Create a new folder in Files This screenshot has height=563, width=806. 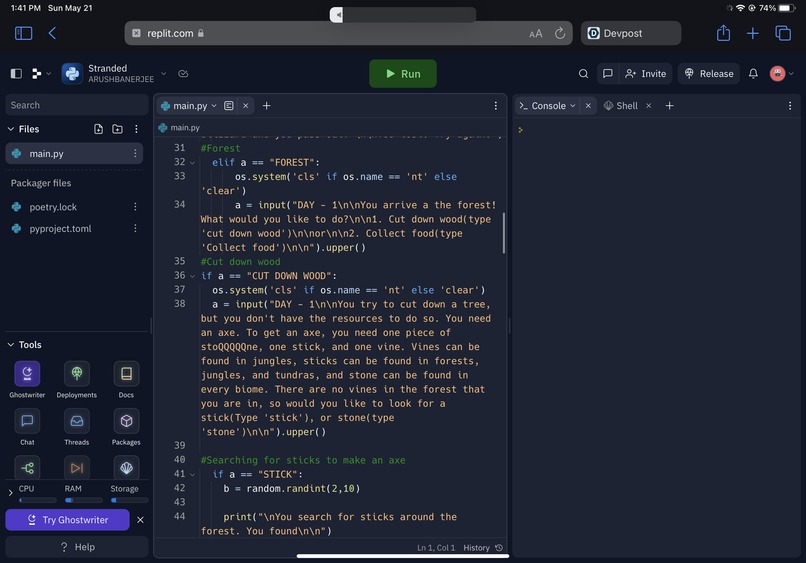coord(117,129)
